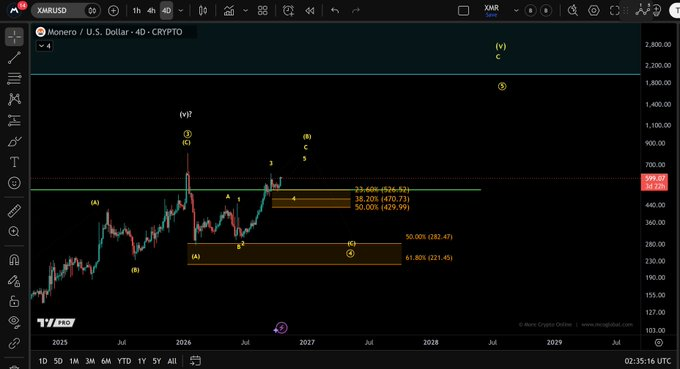Image resolution: width=680 pixels, height=369 pixels.
Task: Collapse the indicator legend showing 4
Action: 45,46
